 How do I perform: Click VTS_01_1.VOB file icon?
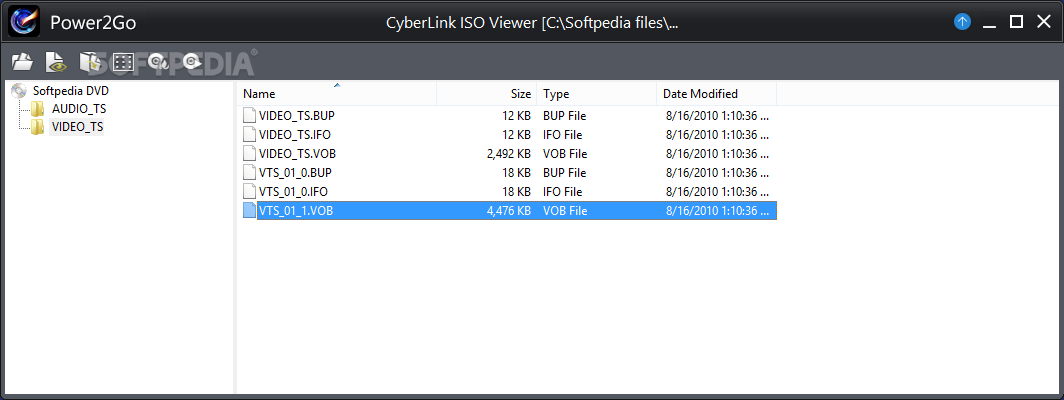click(250, 211)
